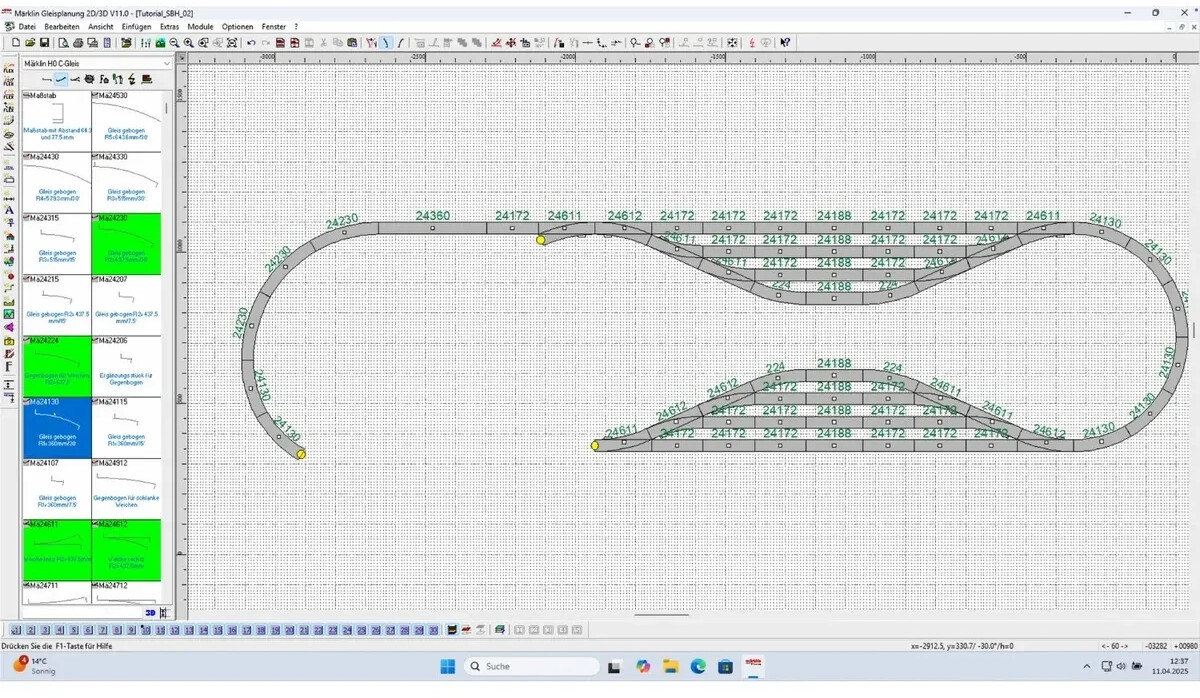1200x698 pixels.
Task: Open context help with the question-arrow icon
Action: (x=785, y=43)
